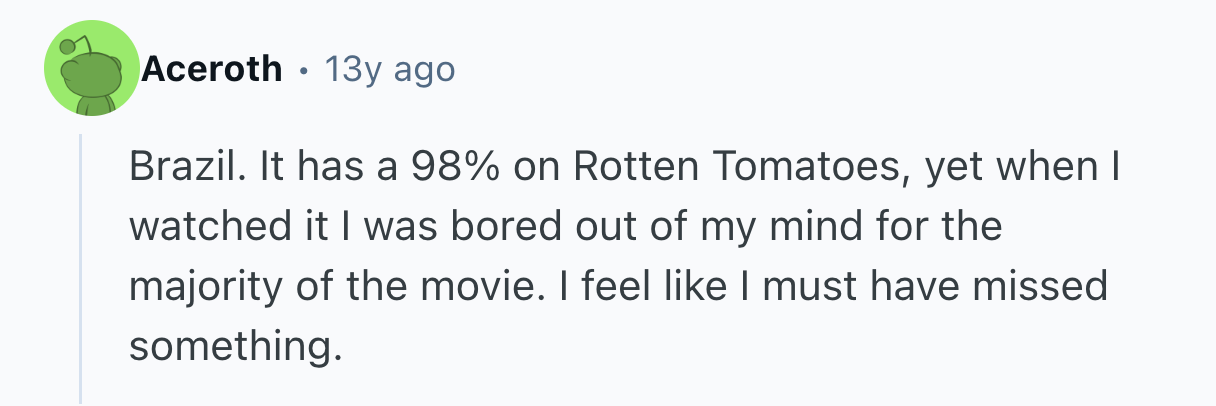
Task: Click the dot separator after the username
Action: [303, 70]
